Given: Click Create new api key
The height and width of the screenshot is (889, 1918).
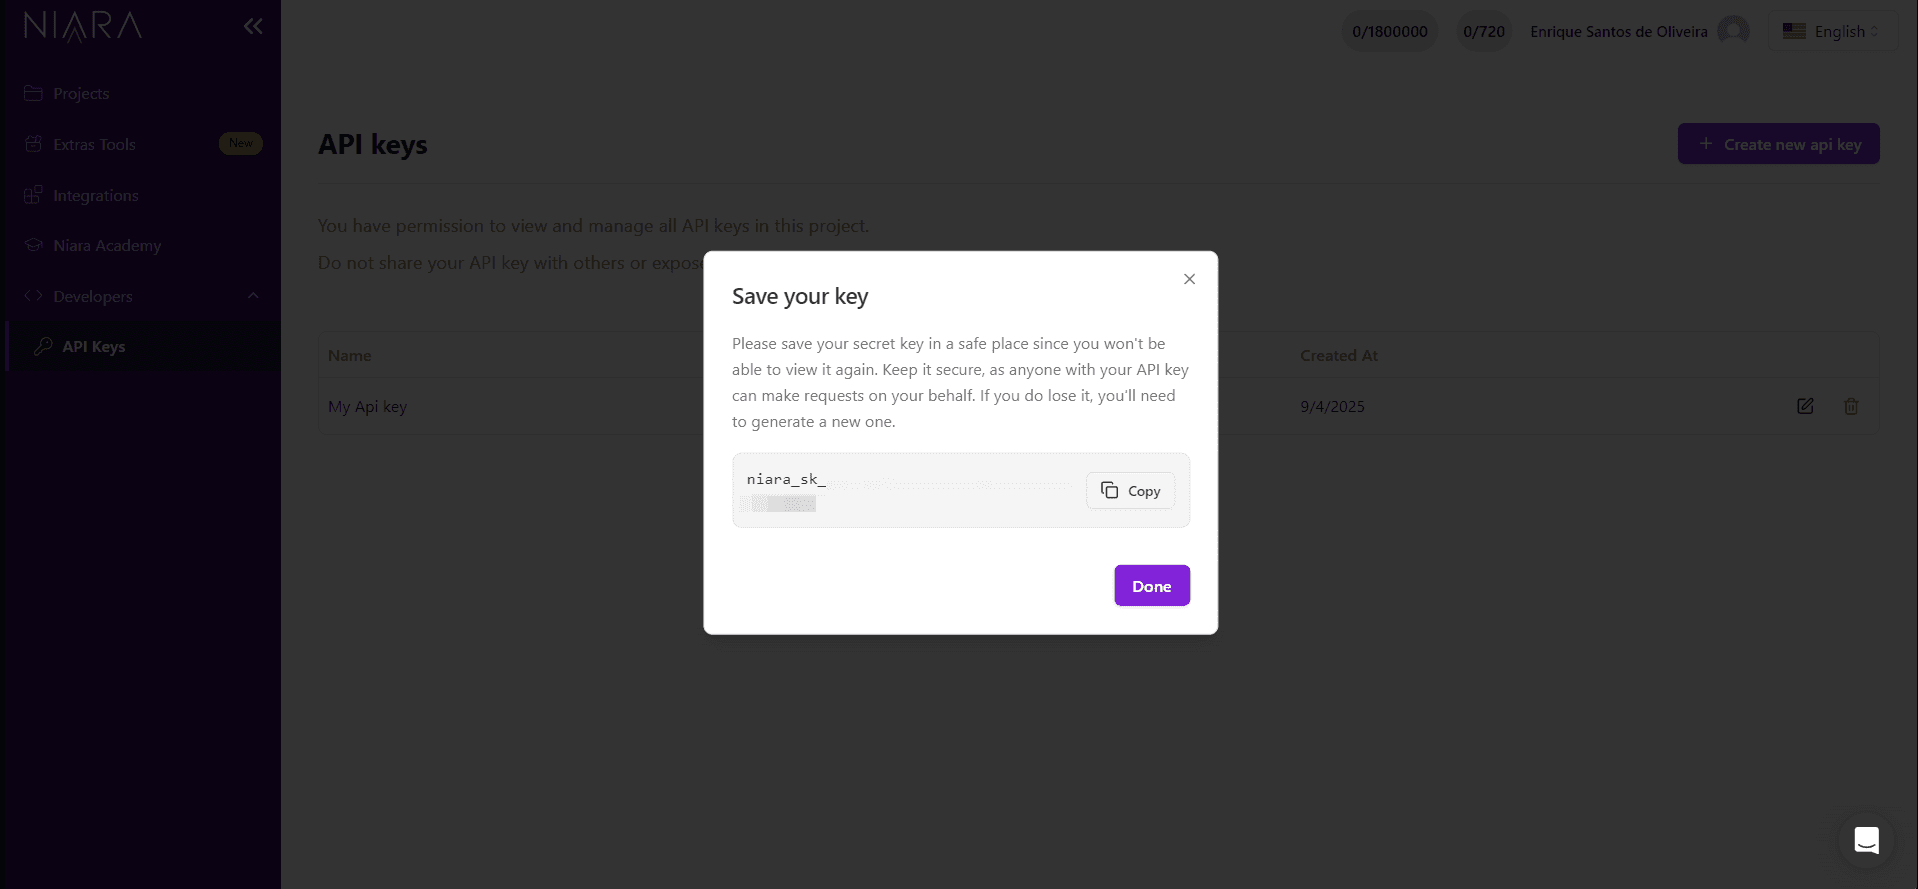Looking at the screenshot, I should click(1778, 143).
